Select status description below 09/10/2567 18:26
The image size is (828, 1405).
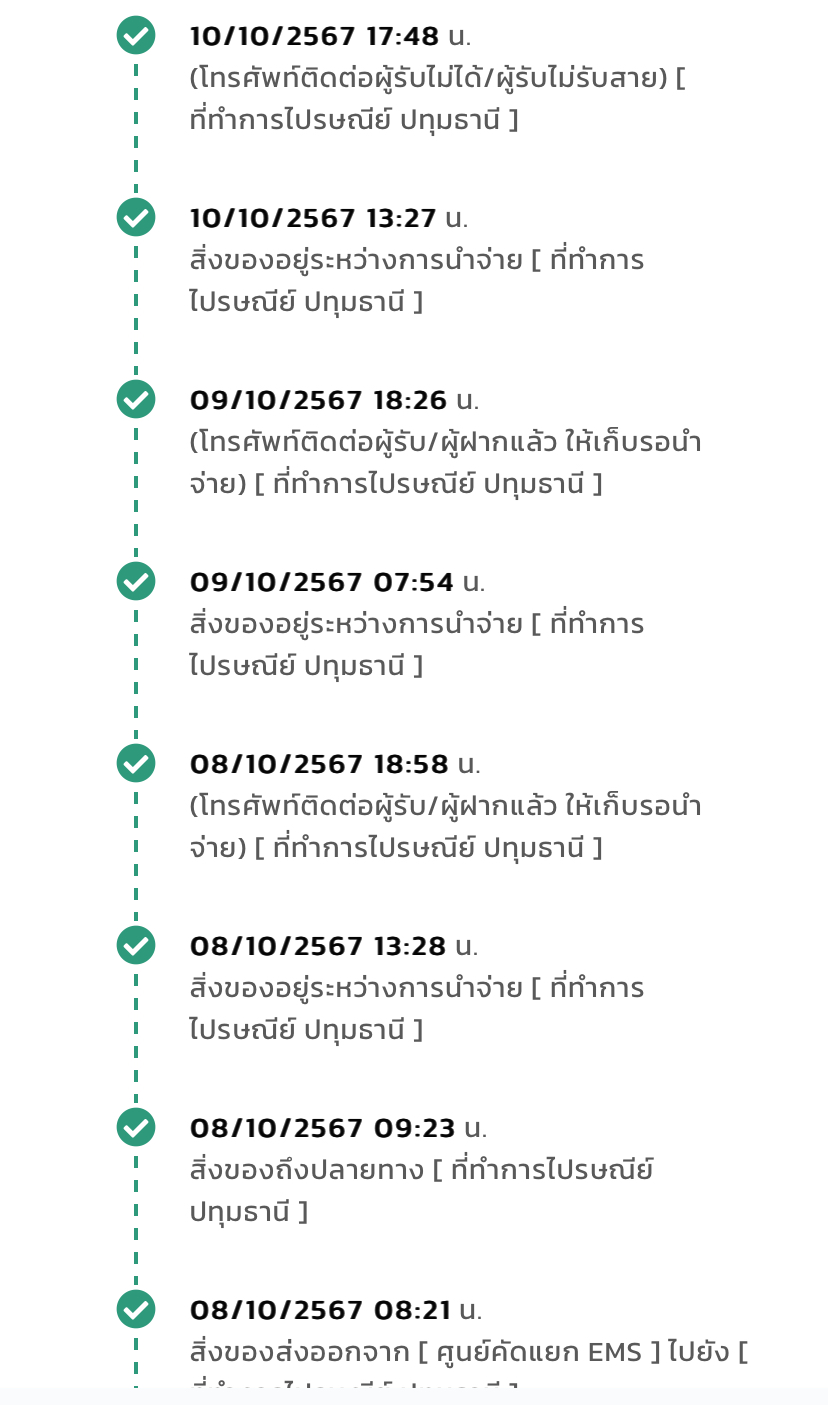point(445,463)
